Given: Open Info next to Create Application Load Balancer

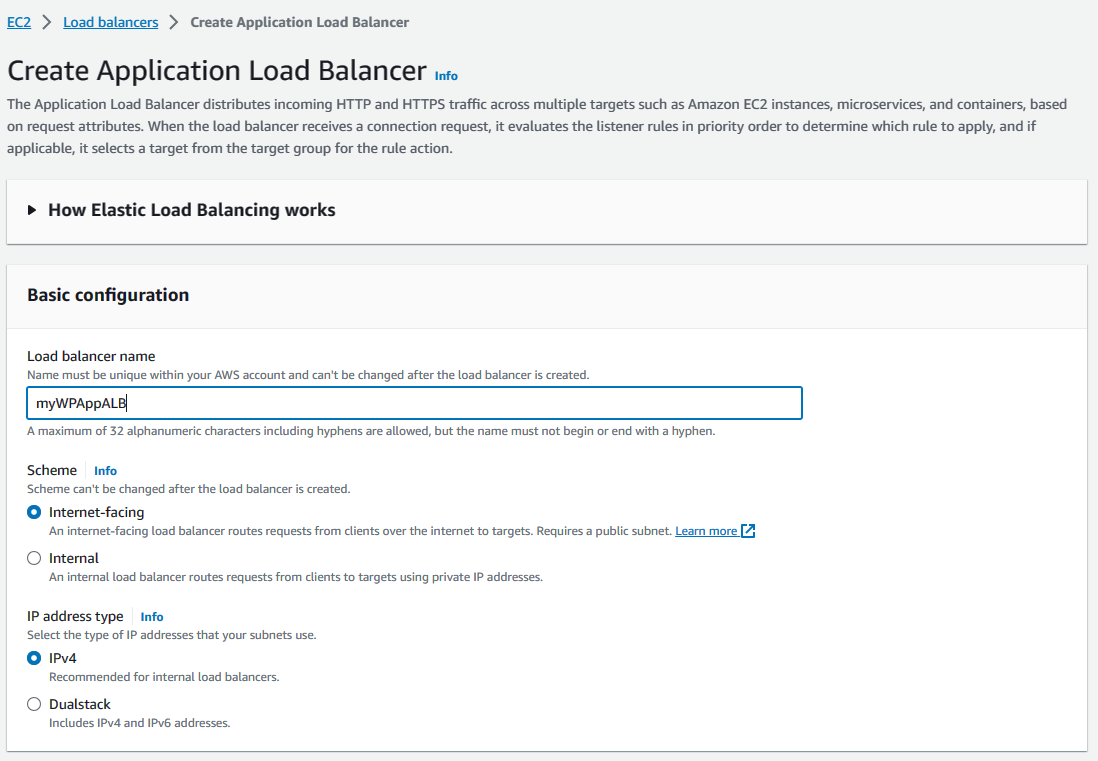Looking at the screenshot, I should 446,76.
